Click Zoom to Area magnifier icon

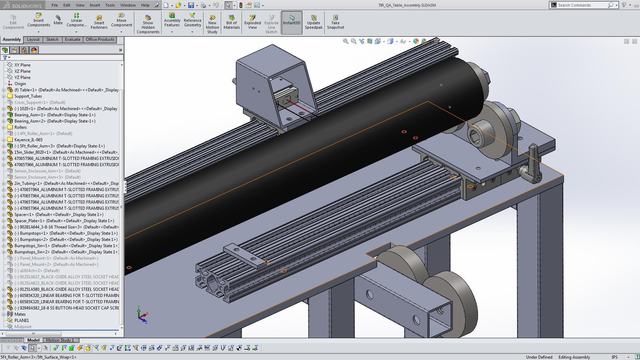coord(353,41)
